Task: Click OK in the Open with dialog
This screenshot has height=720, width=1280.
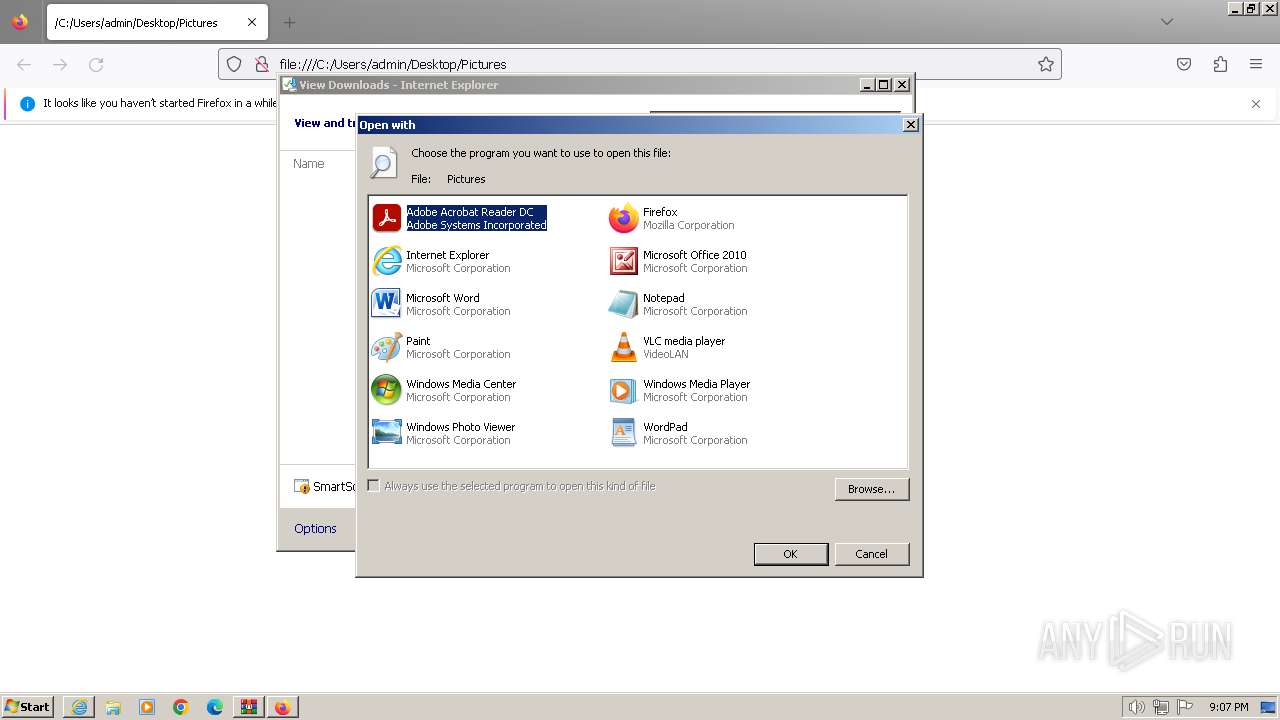Action: 790,554
